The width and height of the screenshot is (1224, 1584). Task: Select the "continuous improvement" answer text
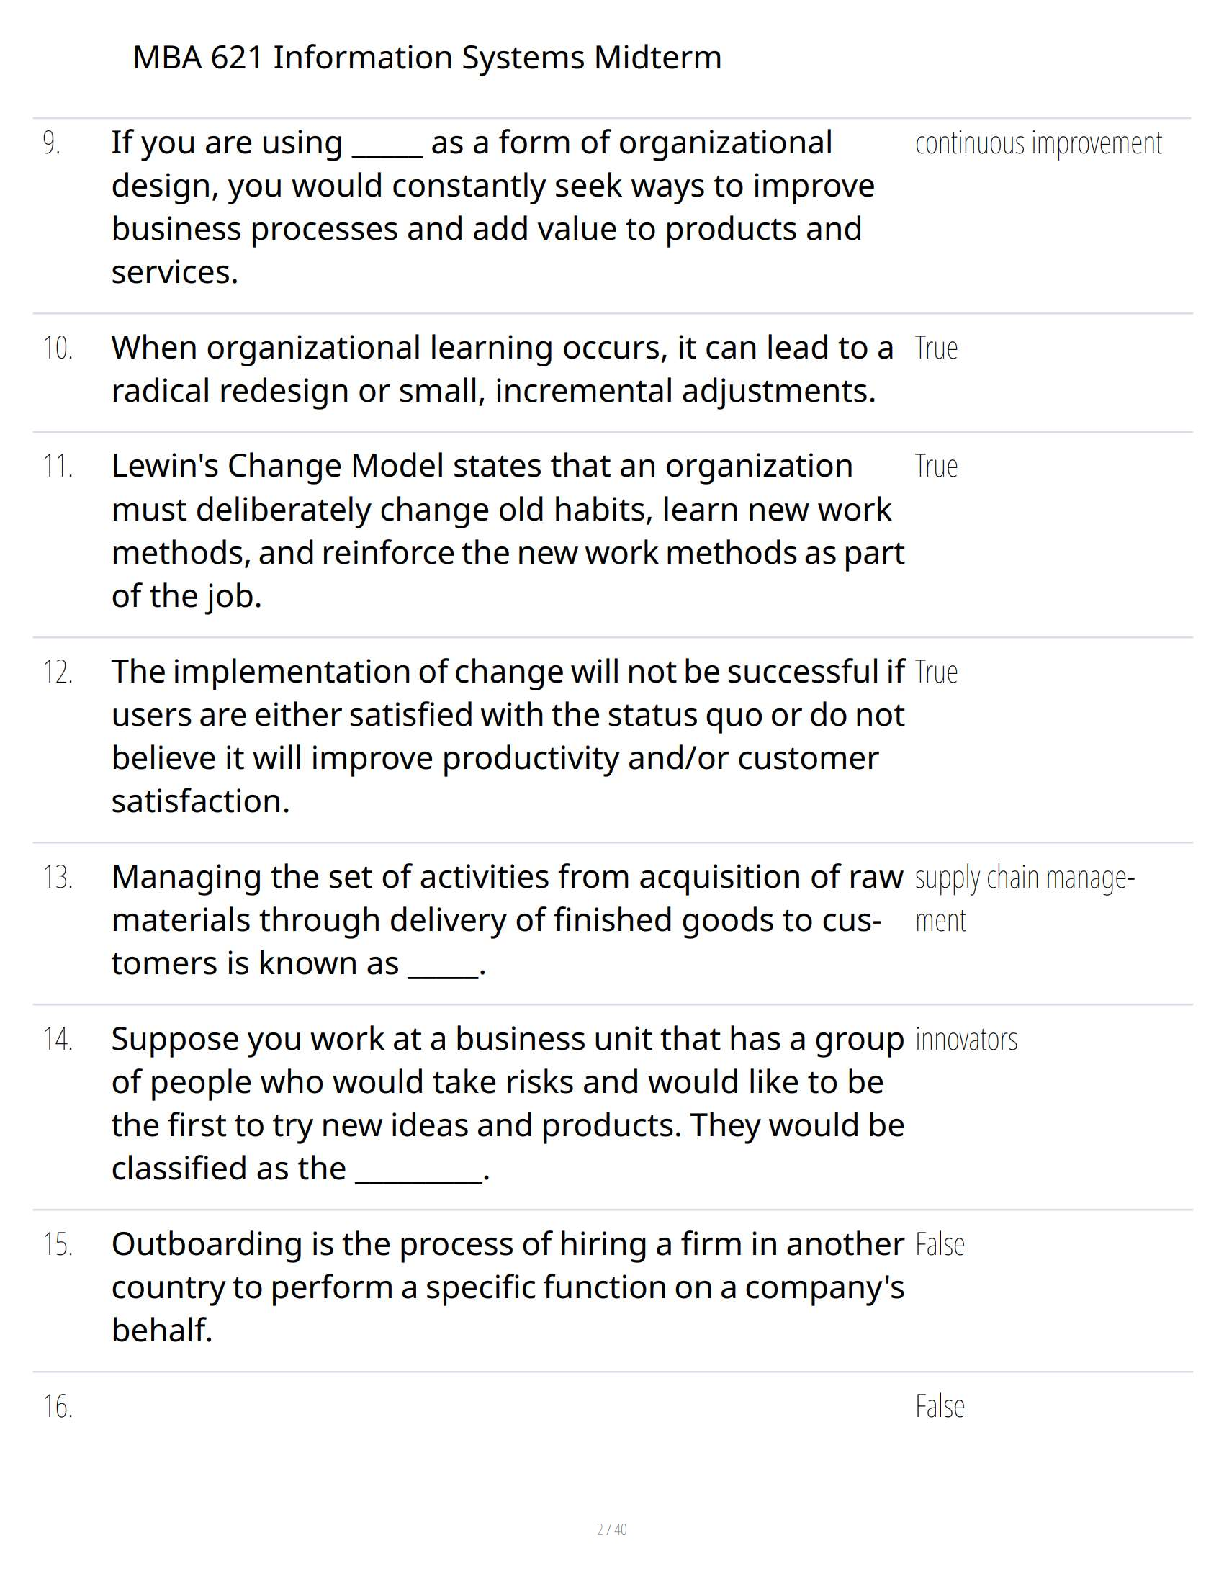click(x=1038, y=144)
